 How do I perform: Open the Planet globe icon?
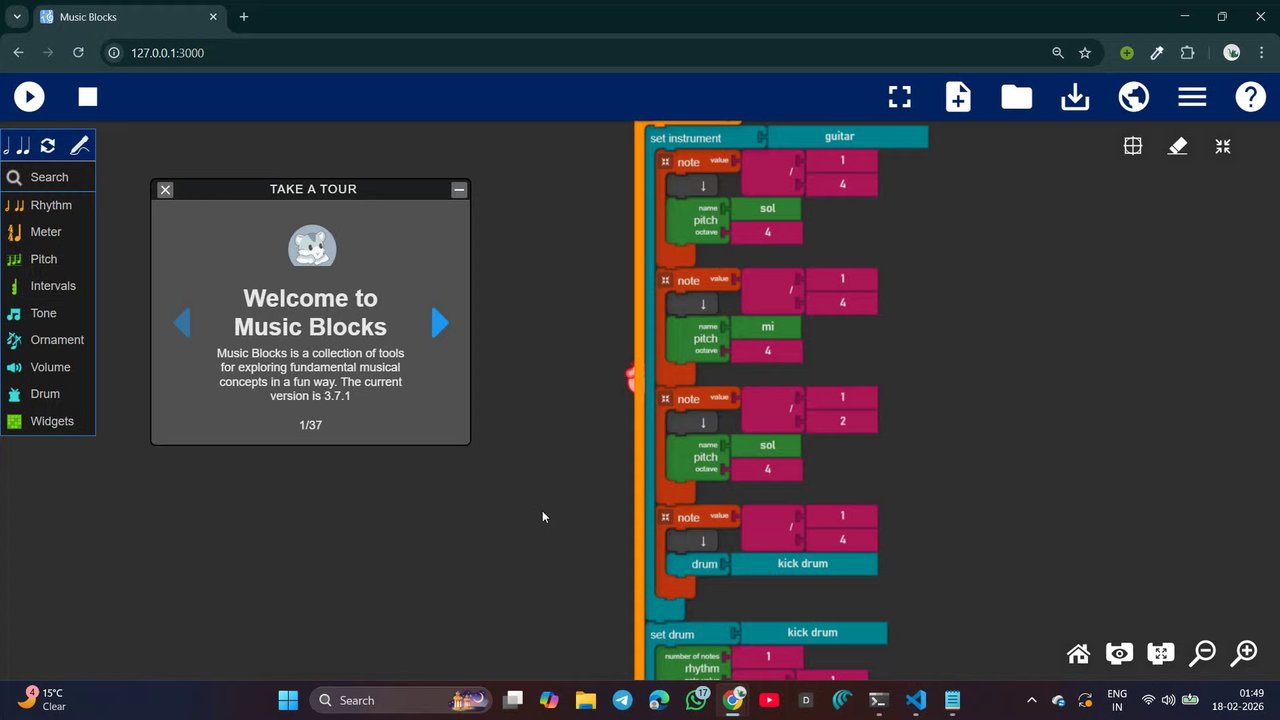(1133, 97)
